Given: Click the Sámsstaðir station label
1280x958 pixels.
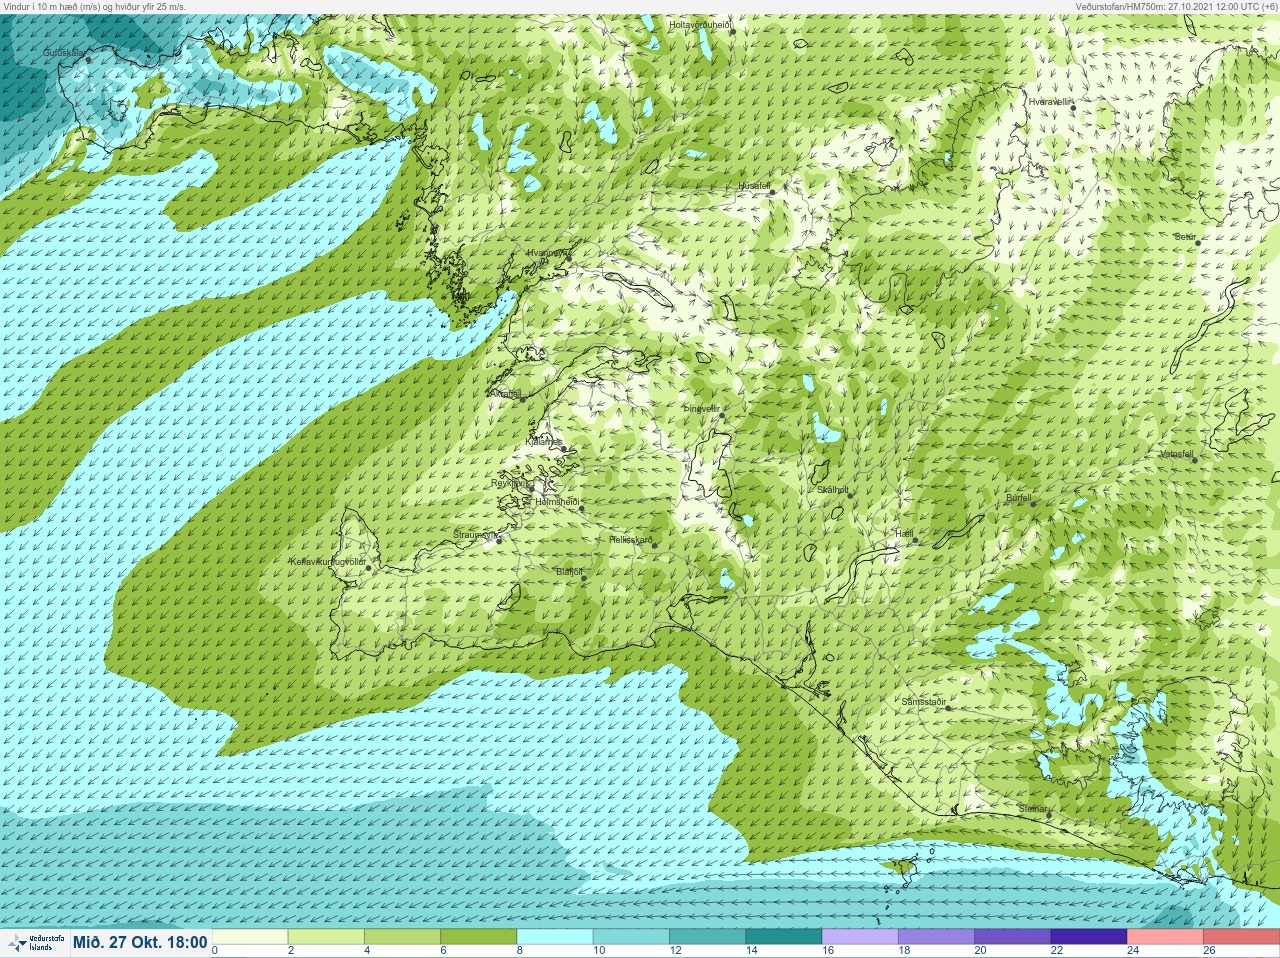Looking at the screenshot, I should tap(923, 702).
